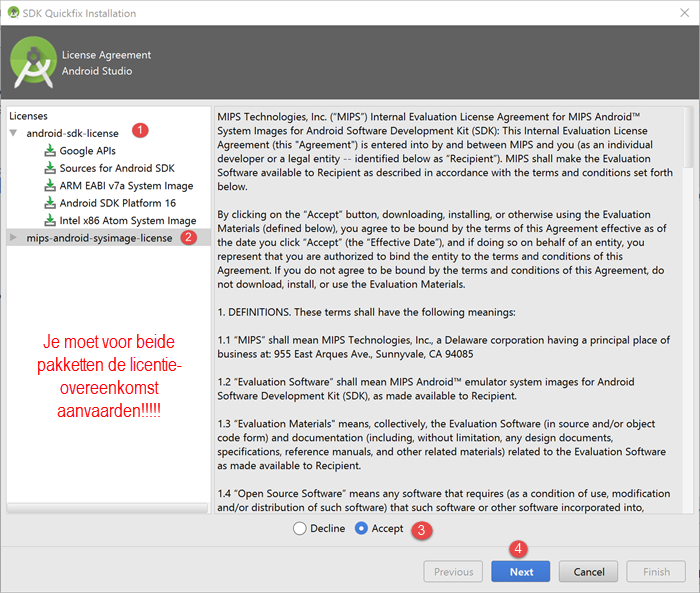Click the small Android Studio icon in title bar
Image resolution: width=700 pixels, height=593 pixels.
14,13
